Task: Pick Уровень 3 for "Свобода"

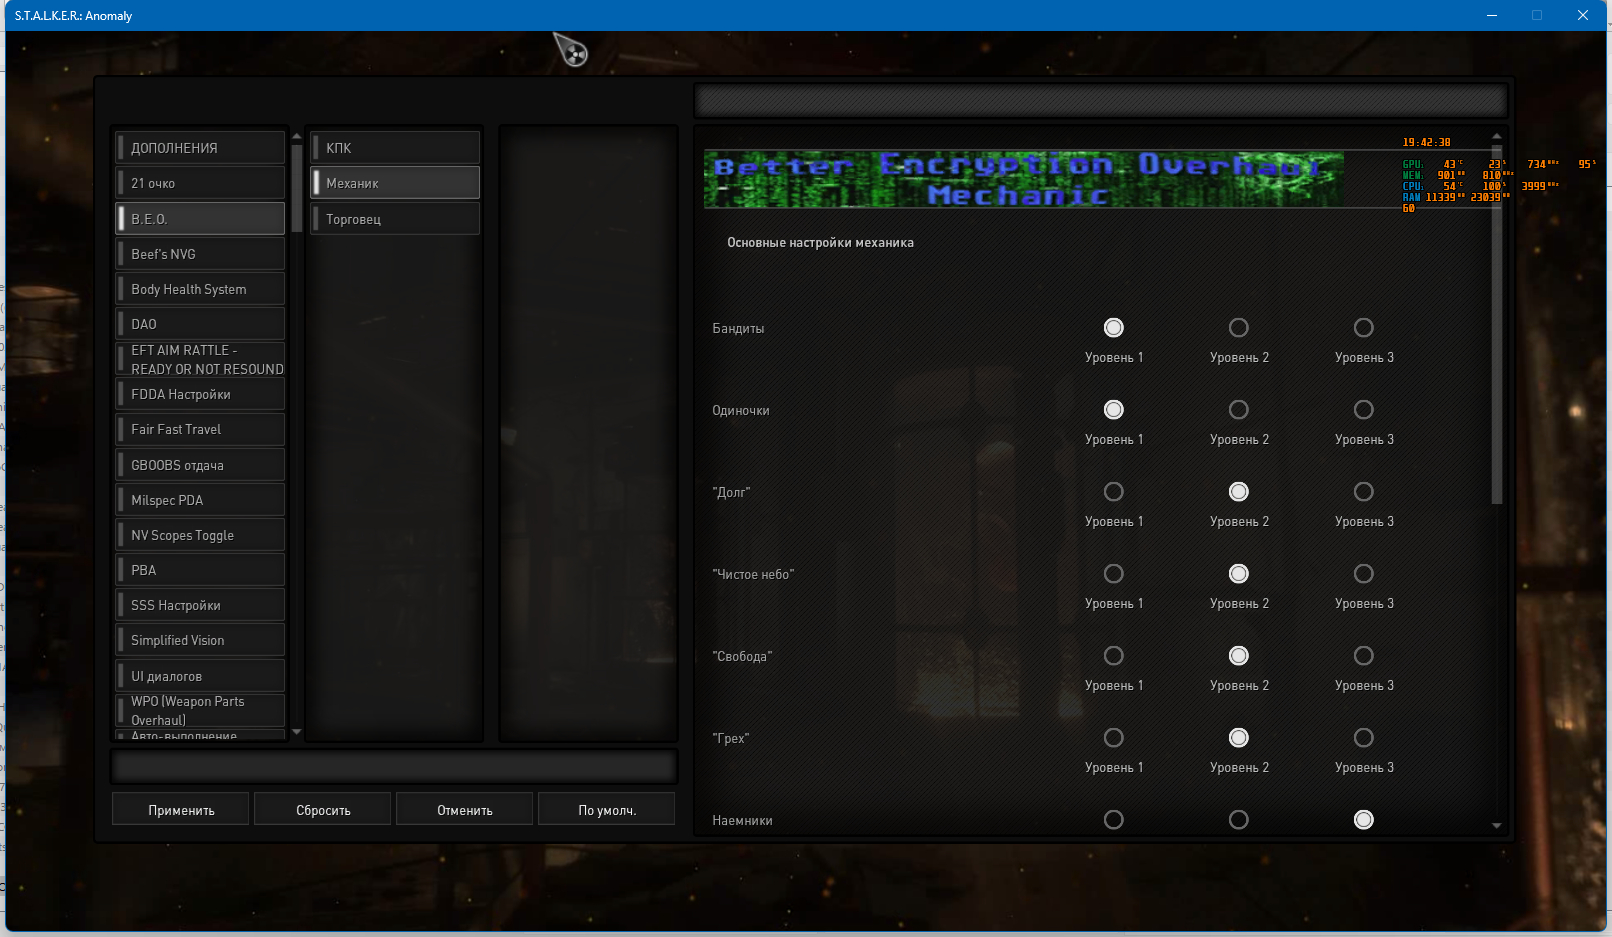Action: 1363,656
